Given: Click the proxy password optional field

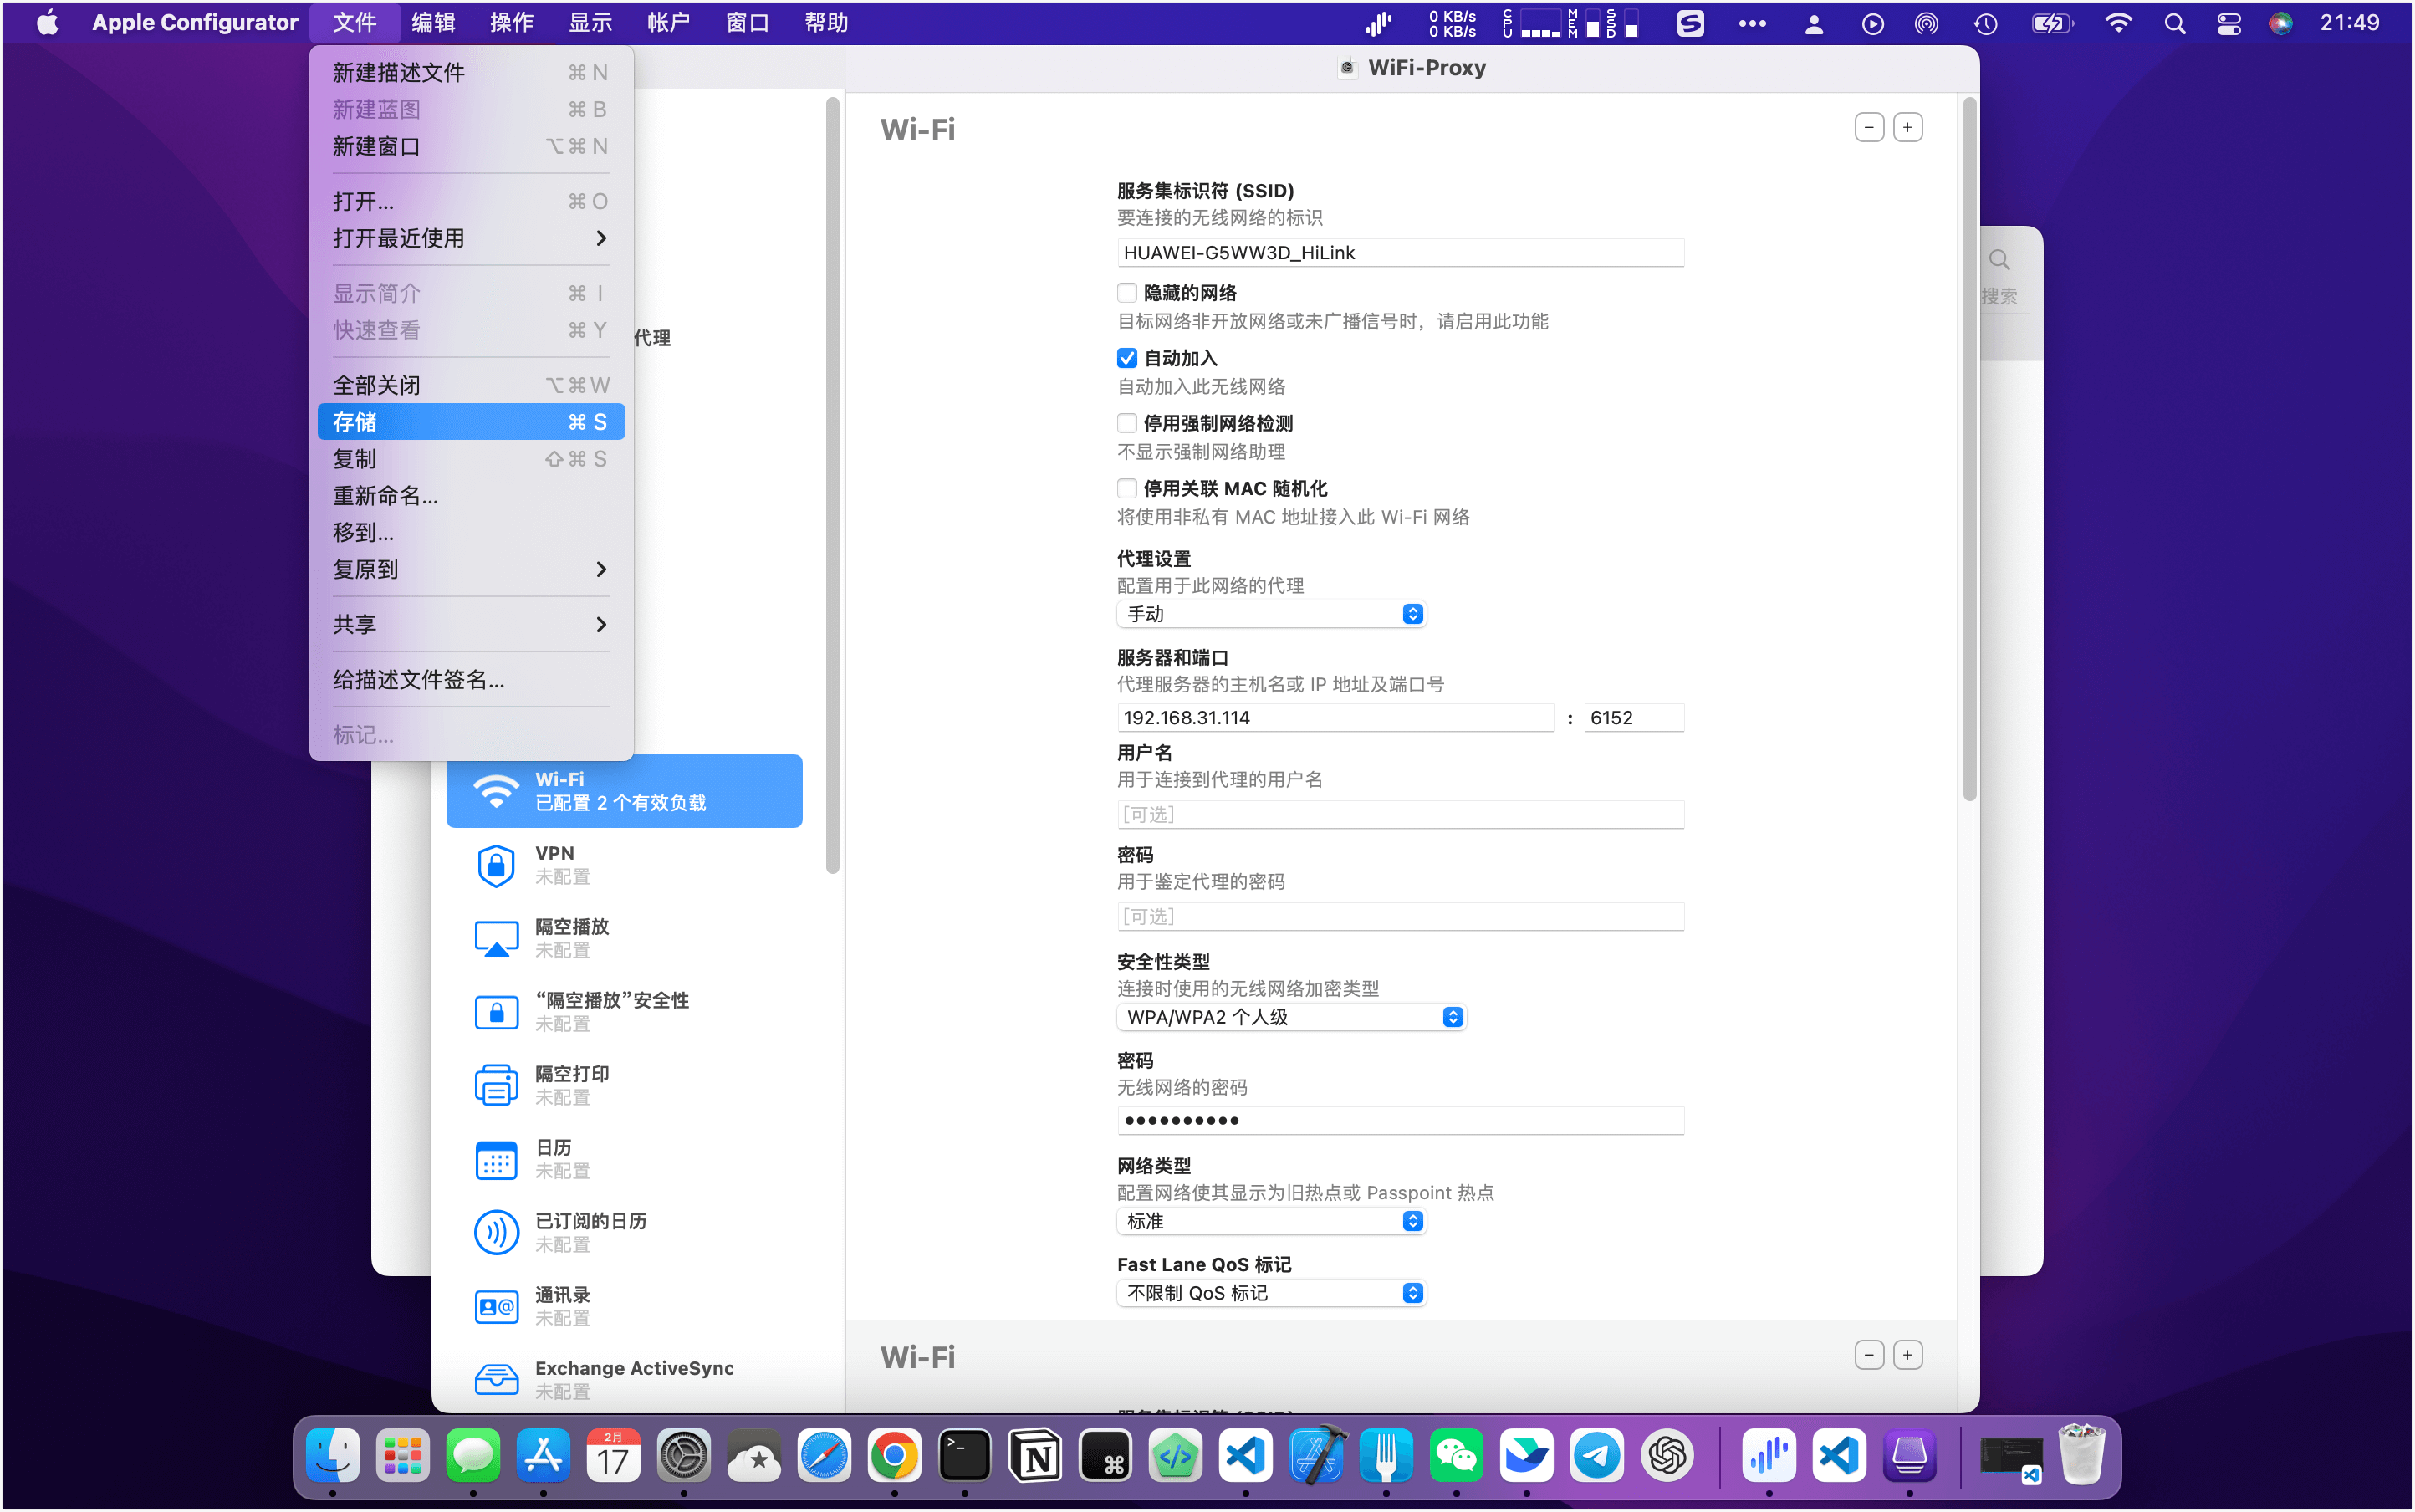Looking at the screenshot, I should coord(1400,917).
